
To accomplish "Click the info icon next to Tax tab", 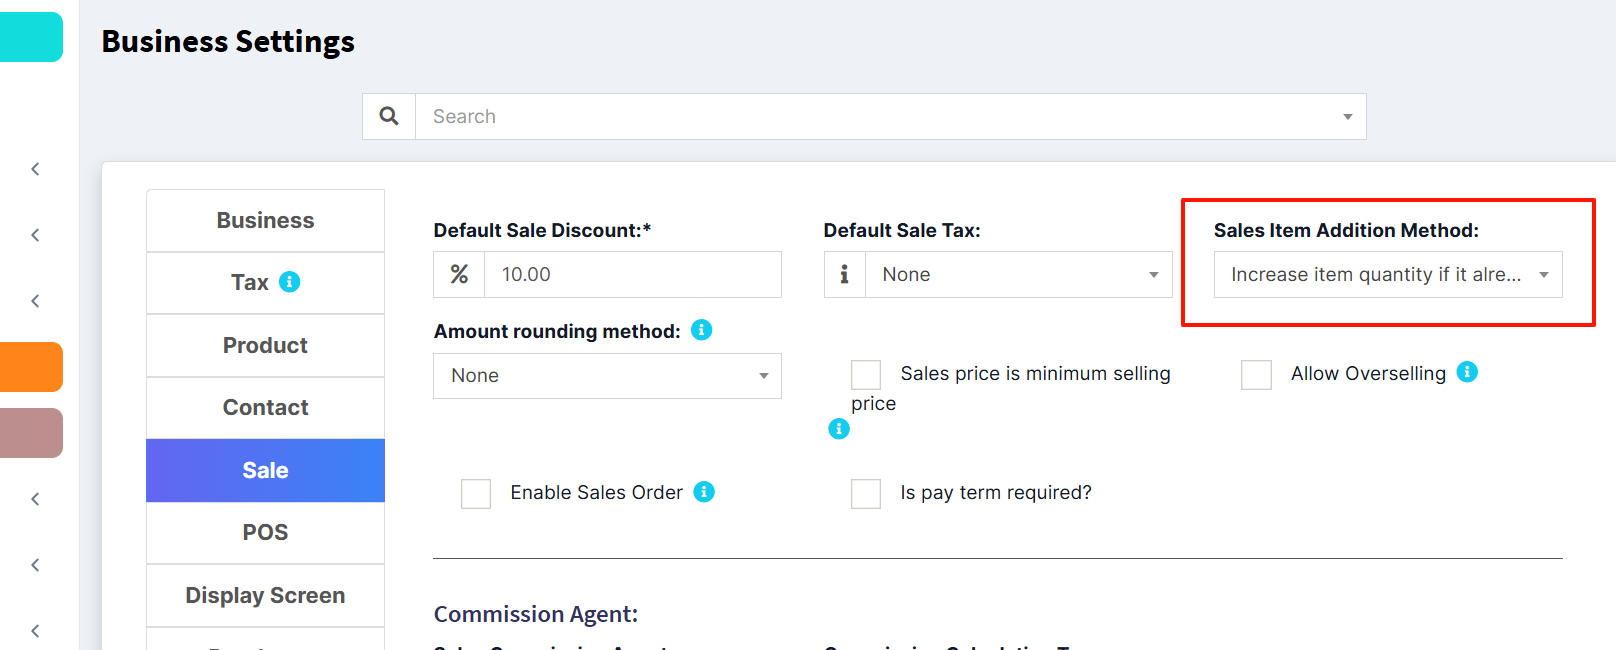I will [x=290, y=282].
